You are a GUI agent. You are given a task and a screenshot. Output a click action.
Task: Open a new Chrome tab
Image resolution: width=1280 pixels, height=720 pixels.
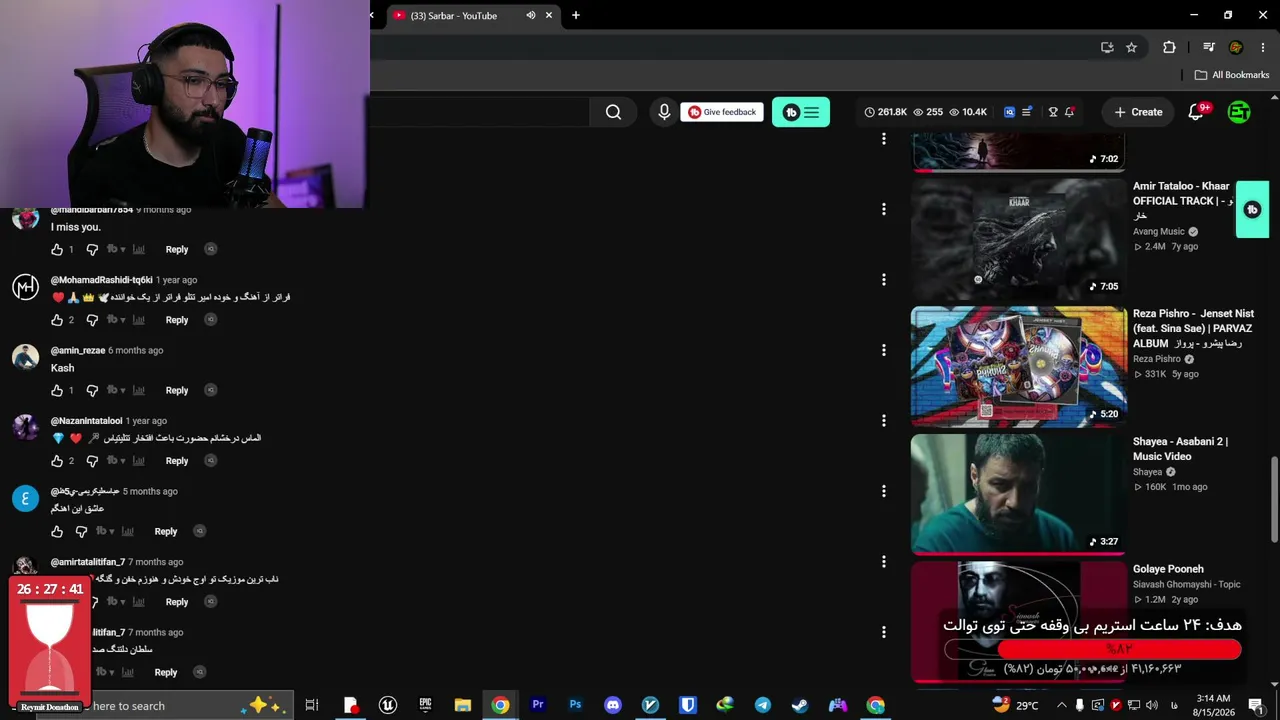[x=576, y=15]
